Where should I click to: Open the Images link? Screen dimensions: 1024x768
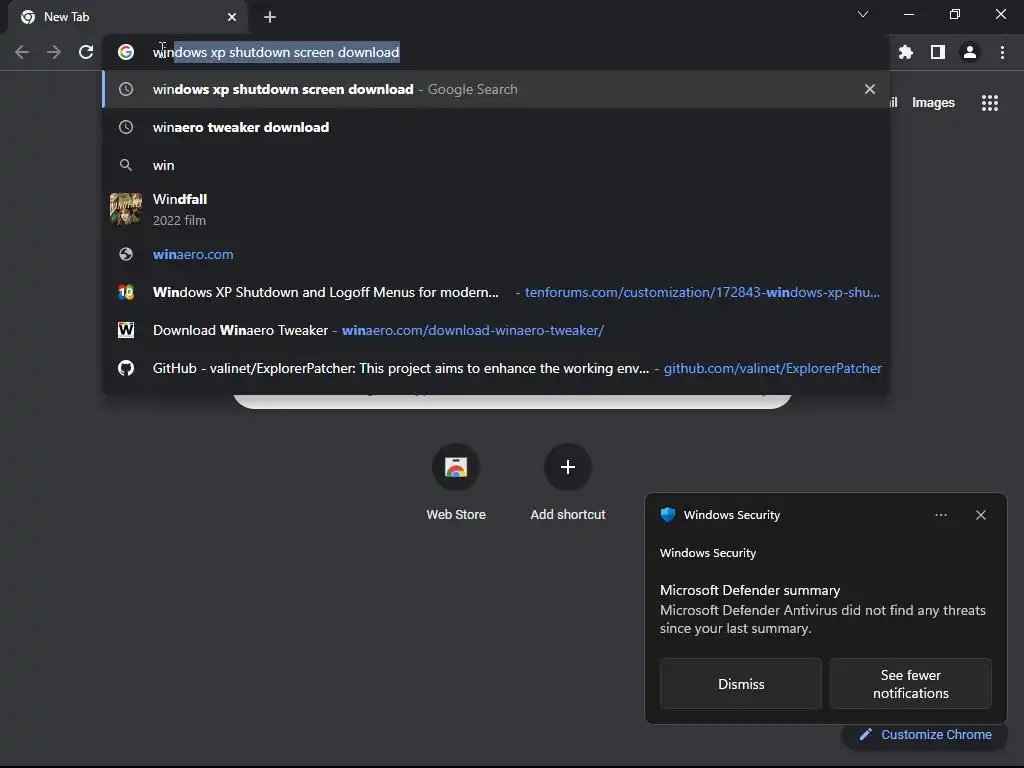tap(933, 103)
